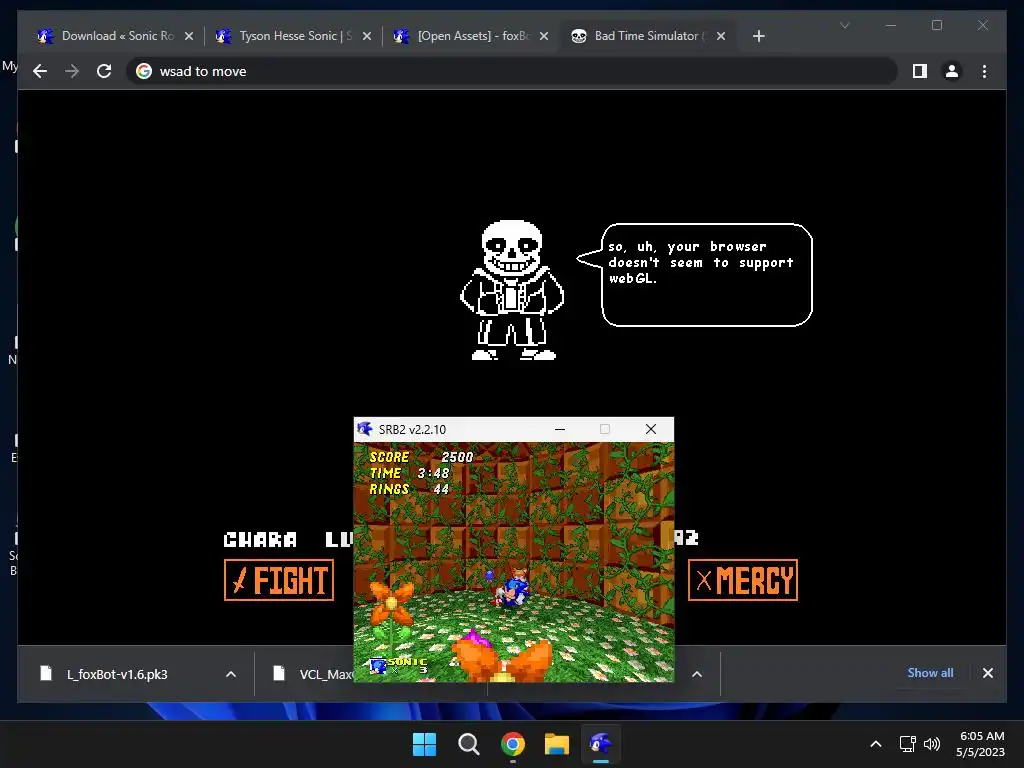Open the Windows Start menu

(x=424, y=744)
